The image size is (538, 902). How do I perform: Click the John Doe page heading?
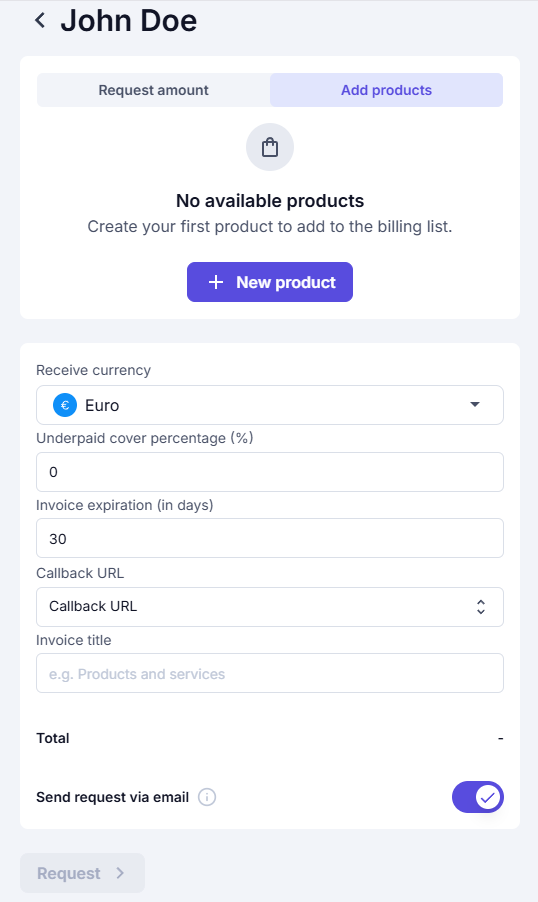129,21
